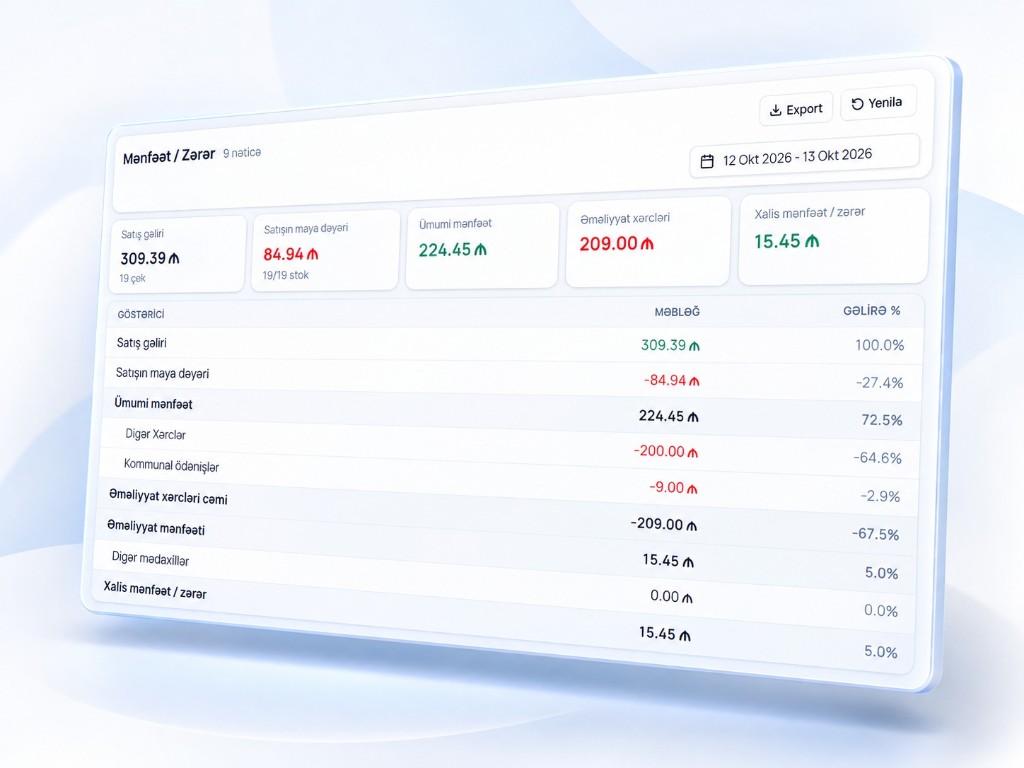Click the -84.94 amount in the table
The image size is (1024, 768).
click(x=671, y=380)
